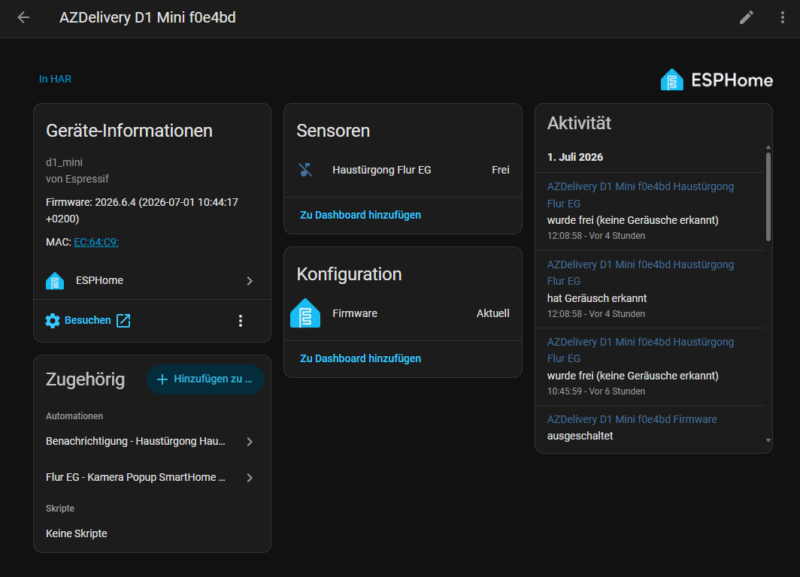Open first activity entry Haustürgong link at 12:08:58
The width and height of the screenshot is (800, 577).
640,195
